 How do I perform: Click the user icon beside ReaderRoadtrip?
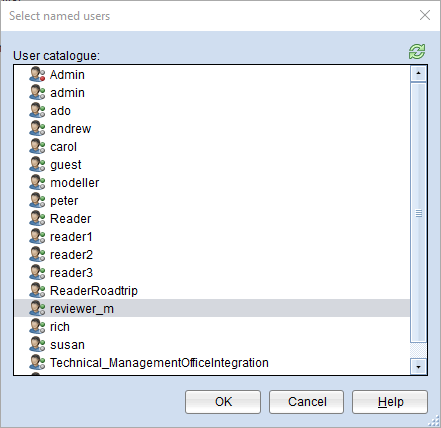37,290
